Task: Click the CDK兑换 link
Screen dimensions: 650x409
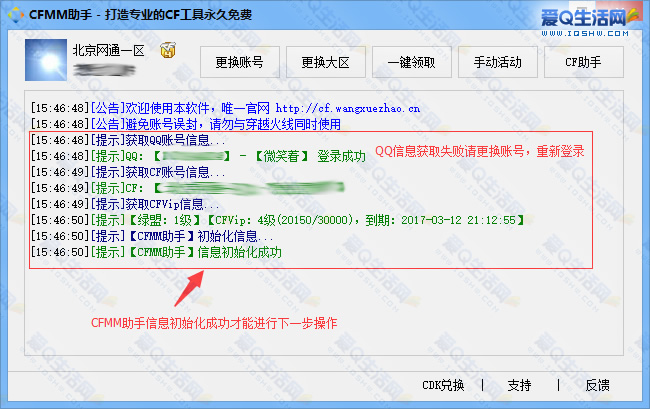Action: pos(443,385)
